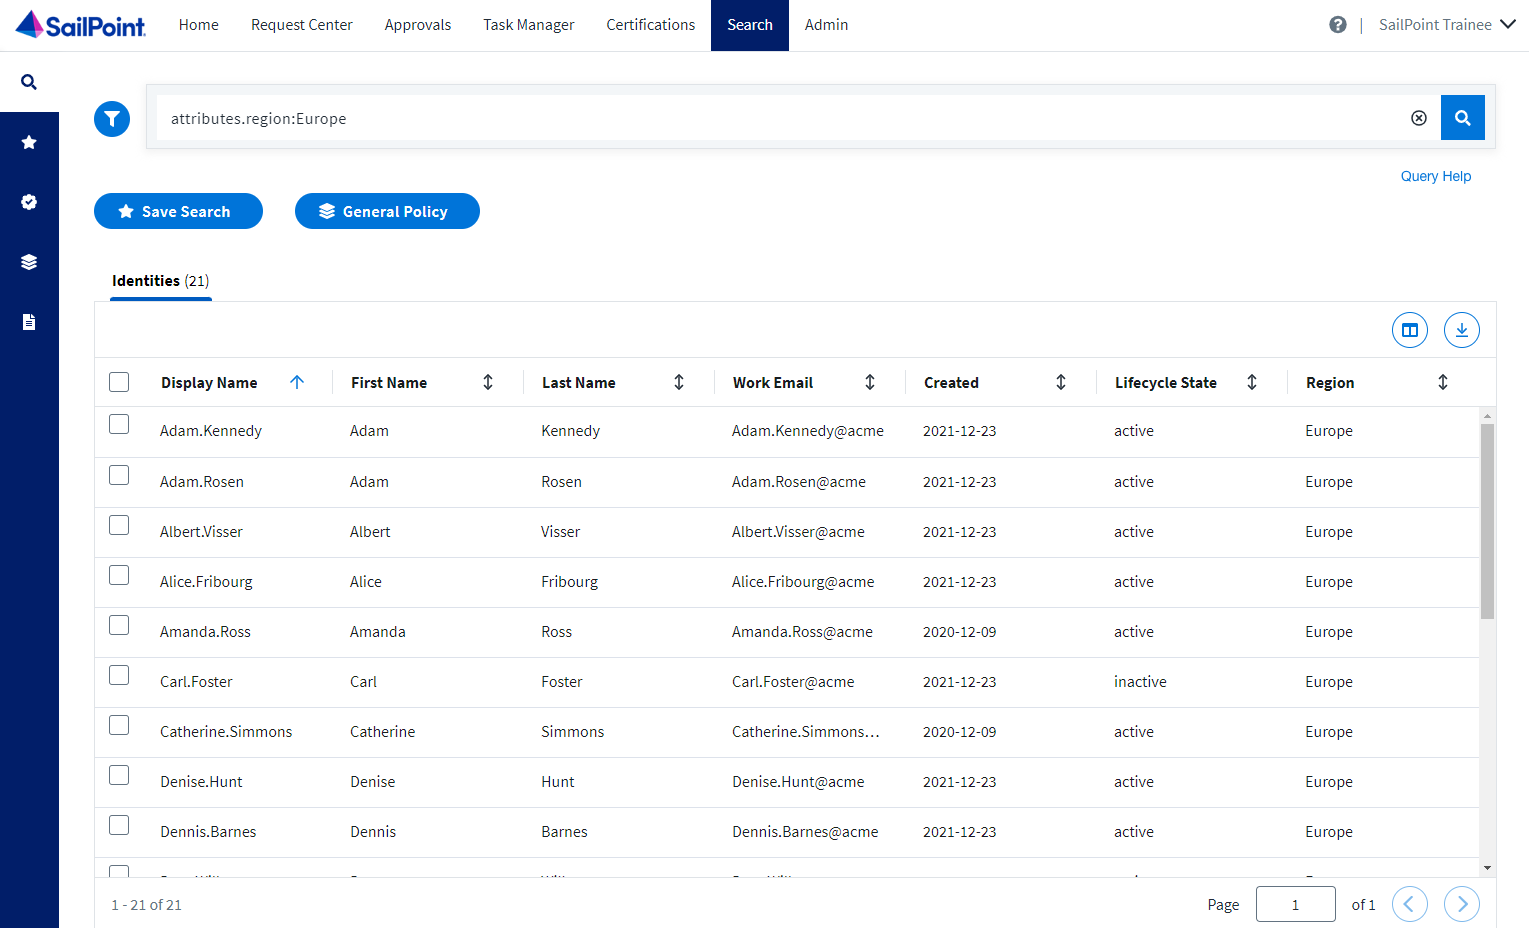Image resolution: width=1529 pixels, height=928 pixels.
Task: Download the identity results via the download icon
Action: (x=1462, y=329)
